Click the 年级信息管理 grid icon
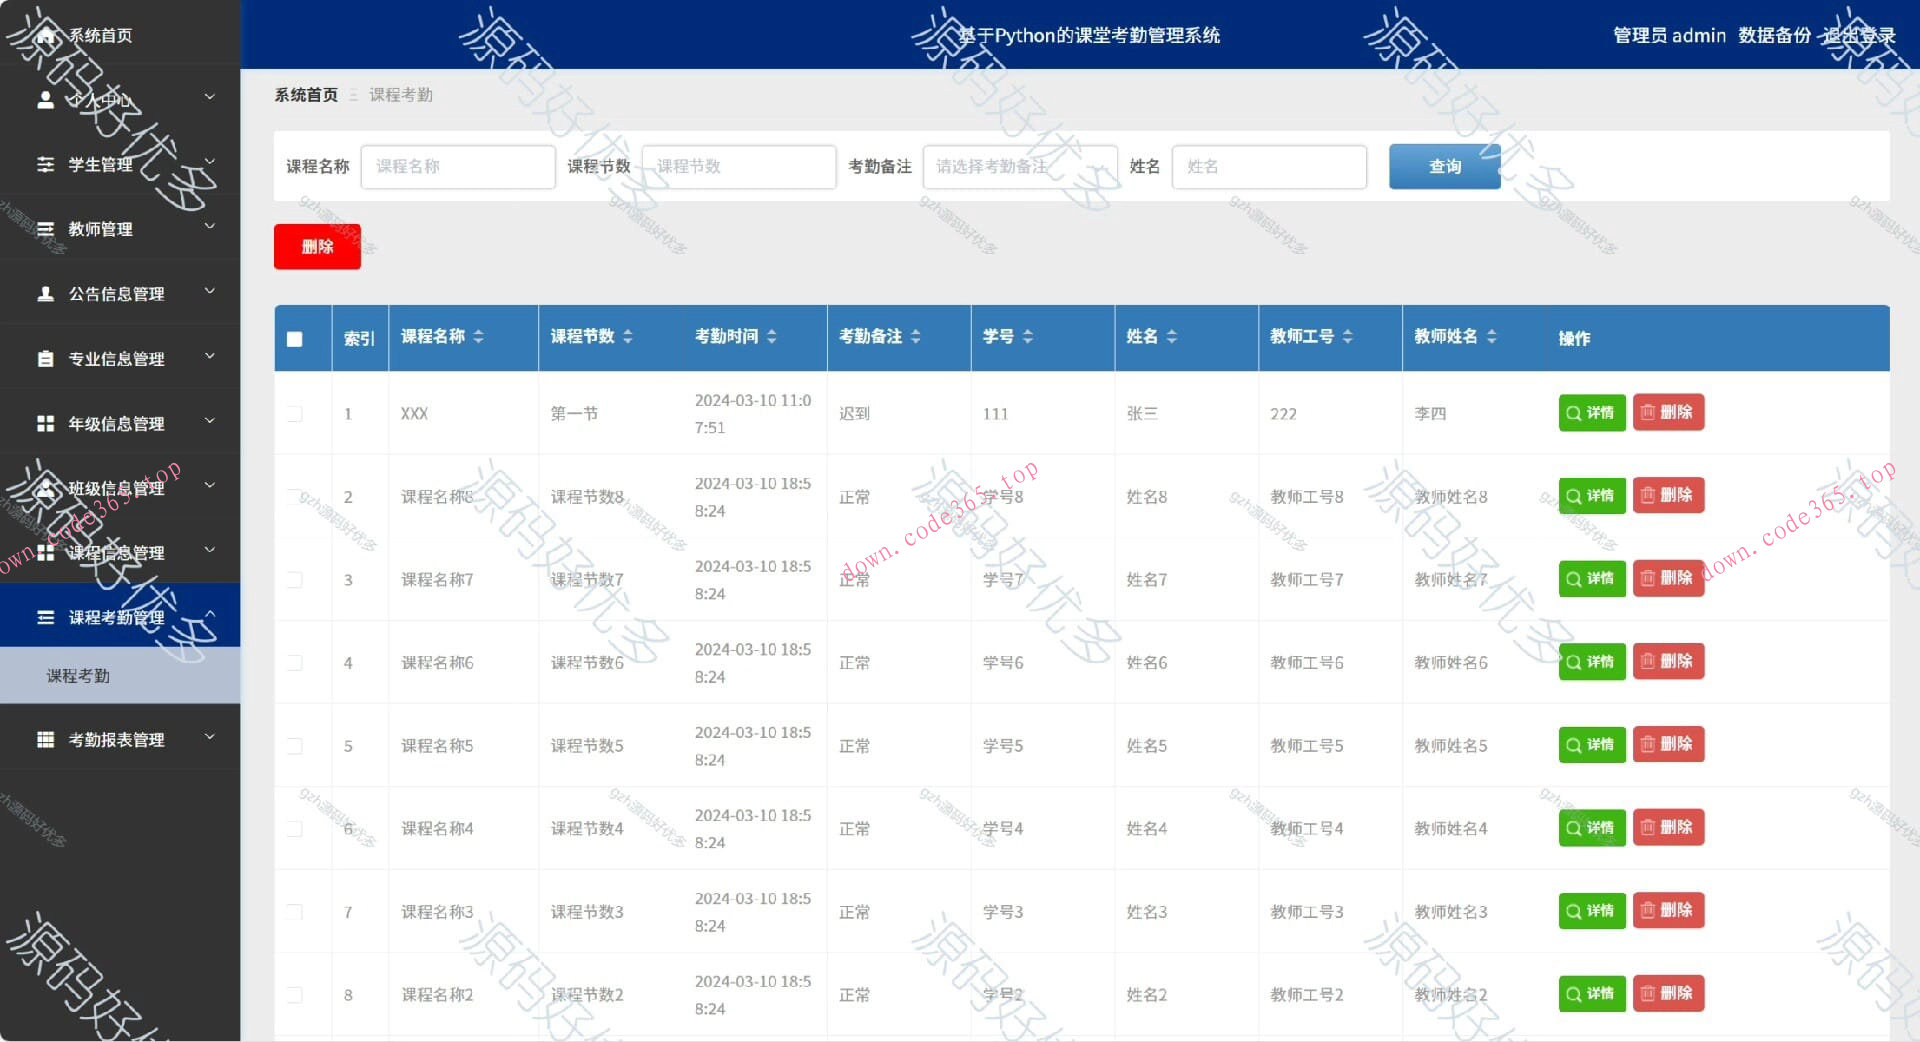Viewport: 1920px width, 1042px height. [x=44, y=423]
